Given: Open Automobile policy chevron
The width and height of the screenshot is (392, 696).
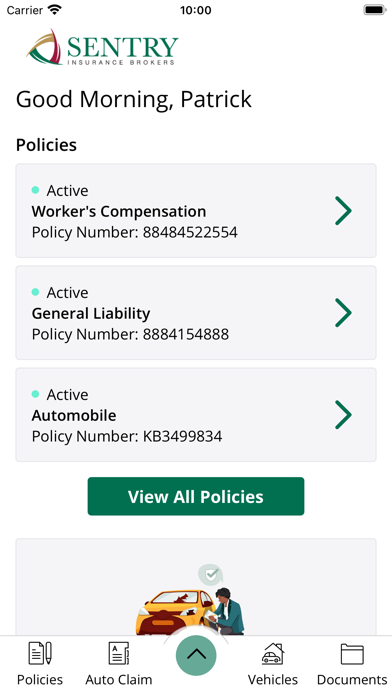Looking at the screenshot, I should pos(343,415).
